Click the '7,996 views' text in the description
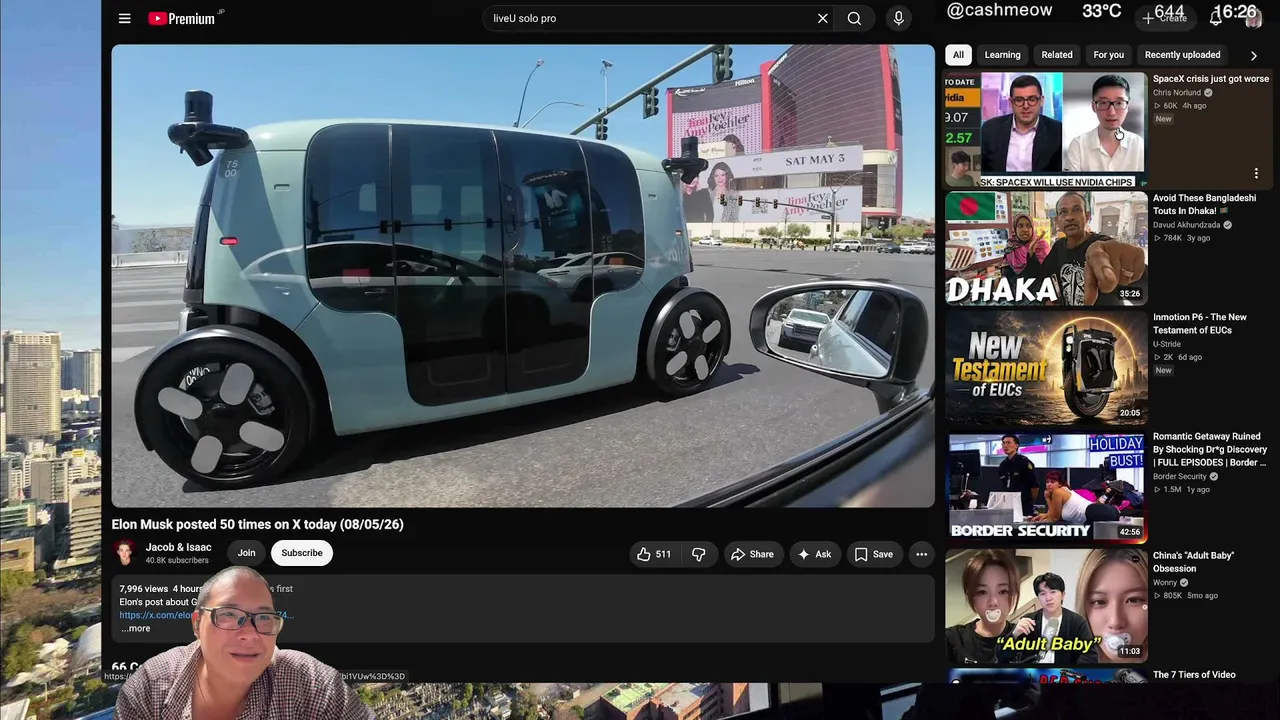 pos(143,589)
